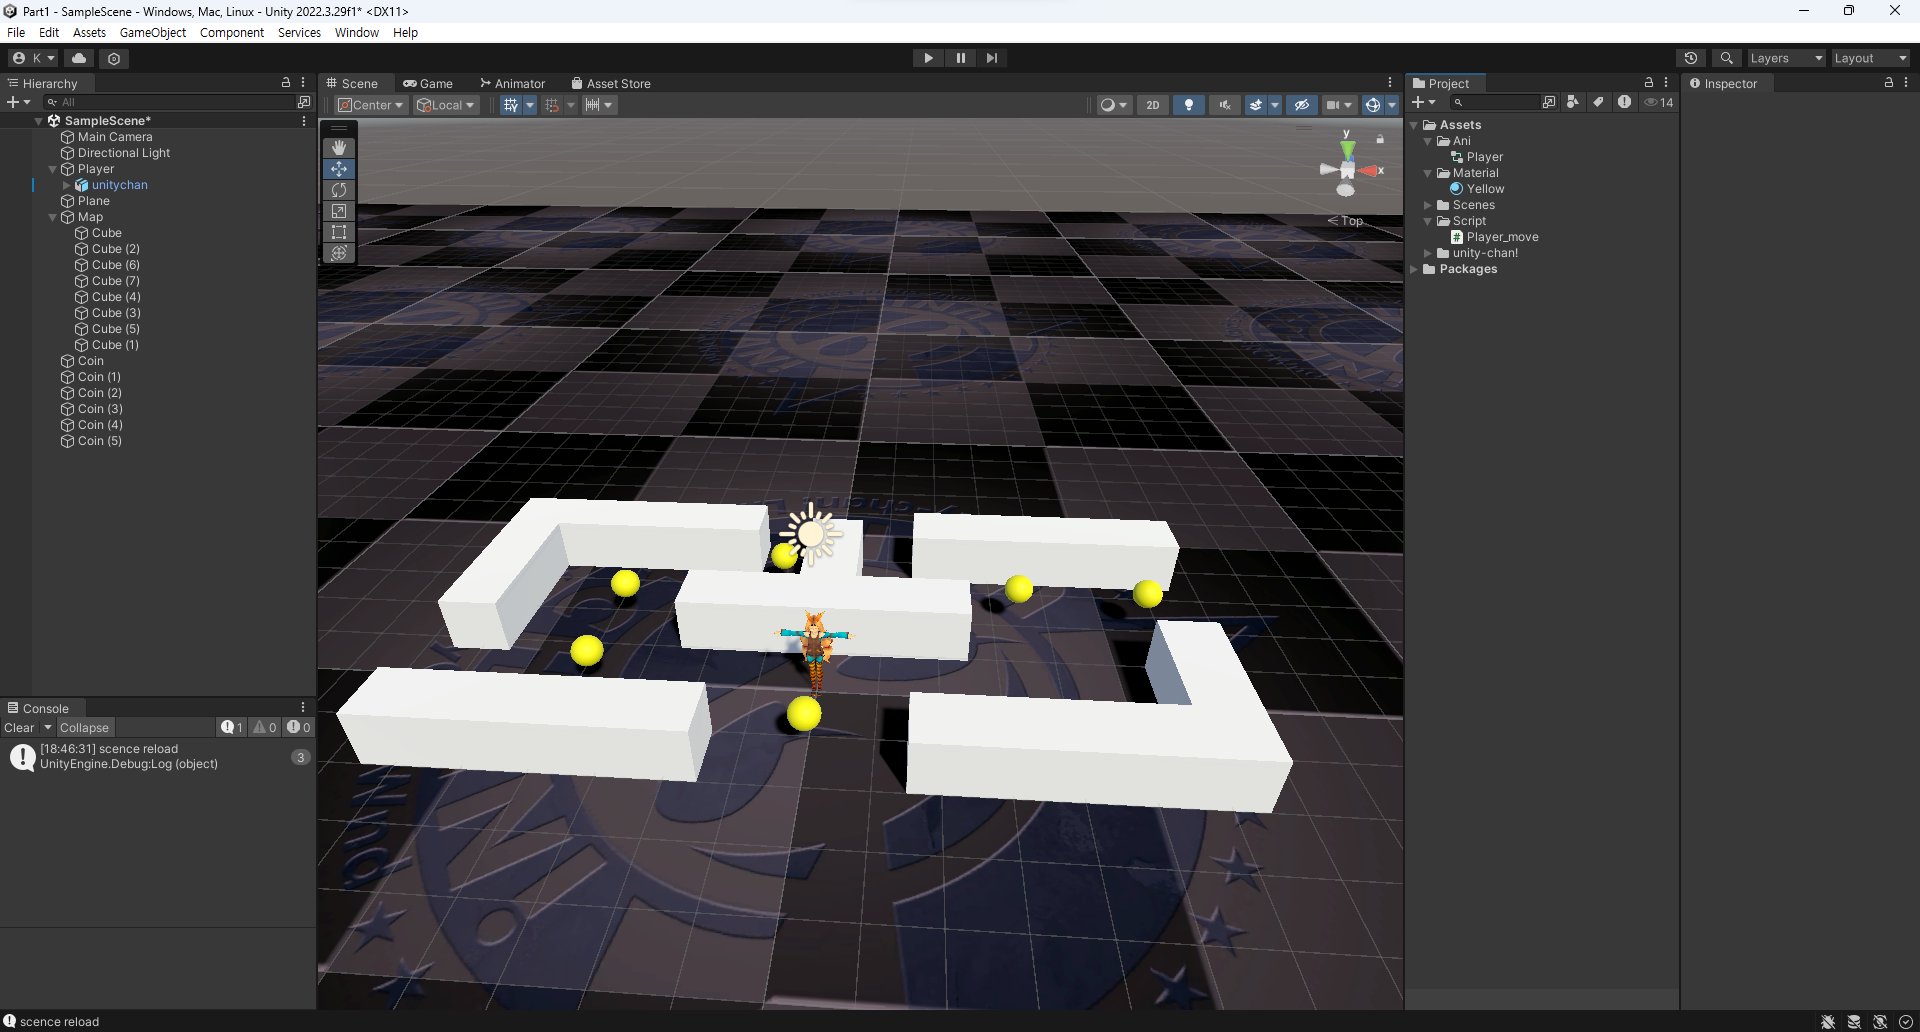The width and height of the screenshot is (1920, 1032).
Task: Click the Debug Mode icon in the status bar
Action: coord(1828,1022)
